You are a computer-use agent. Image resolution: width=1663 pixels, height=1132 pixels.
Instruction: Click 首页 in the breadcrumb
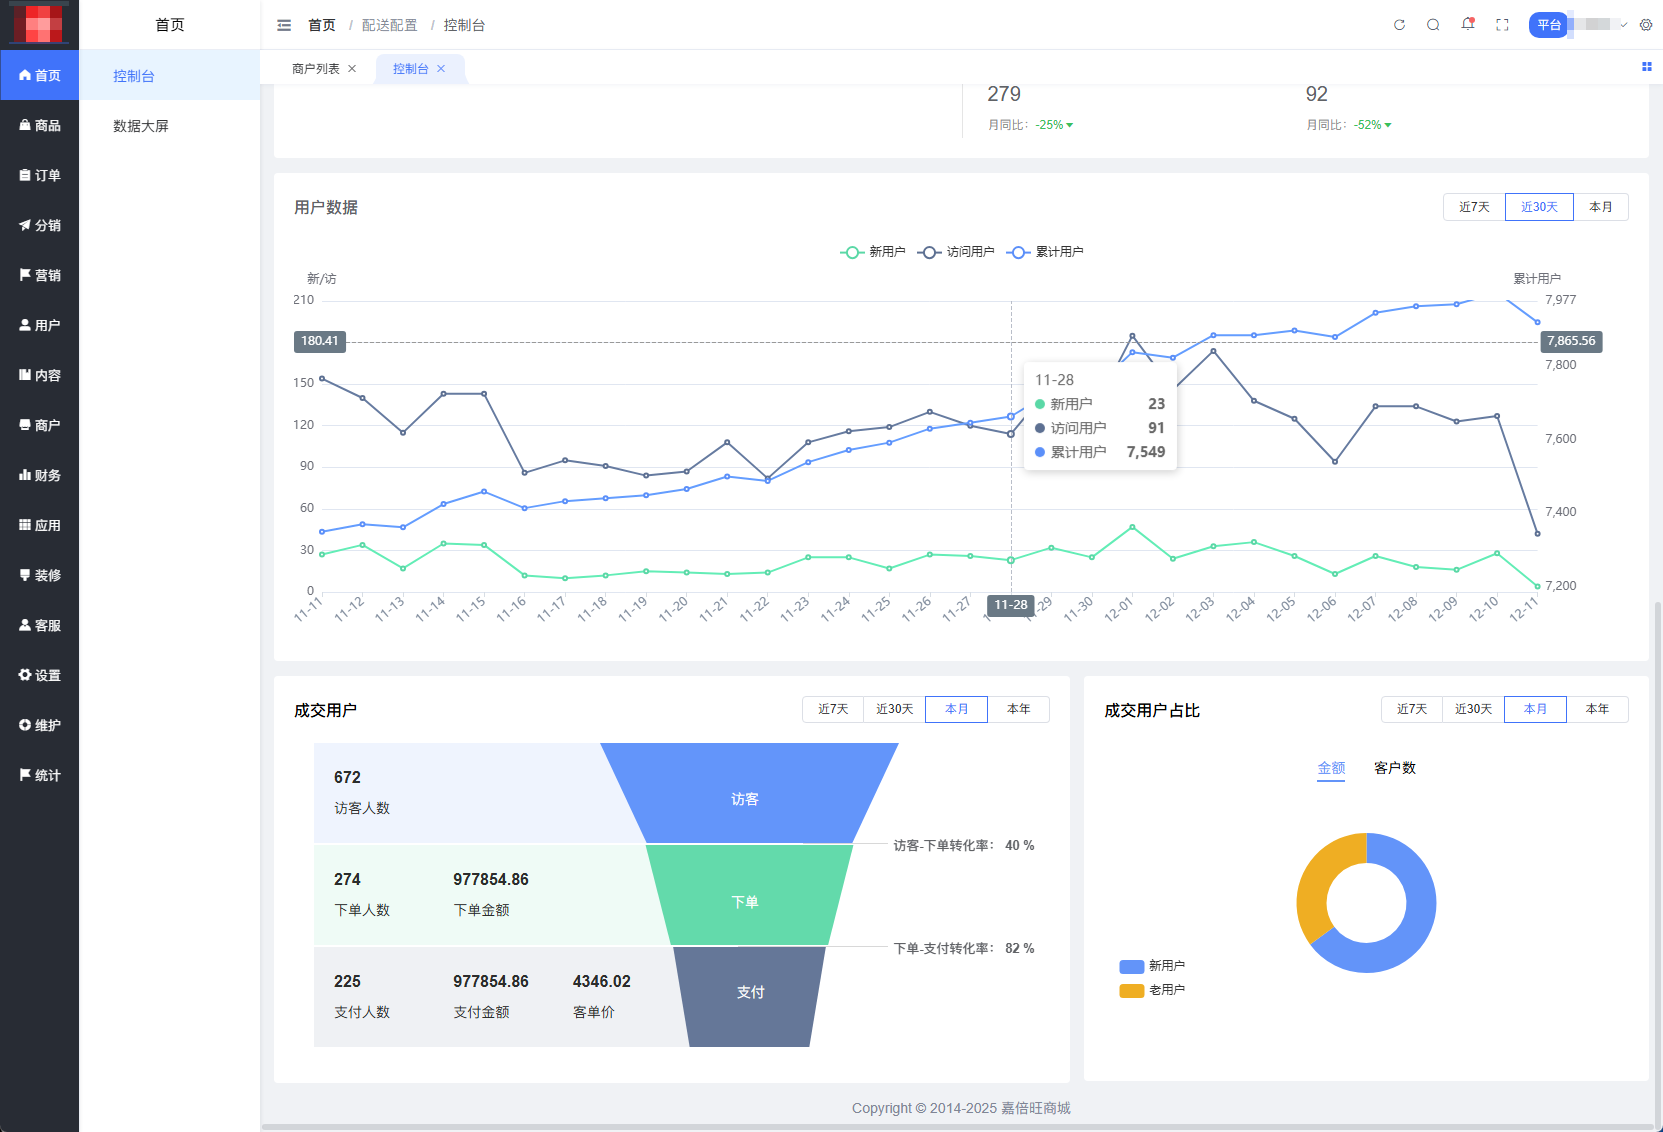click(322, 25)
